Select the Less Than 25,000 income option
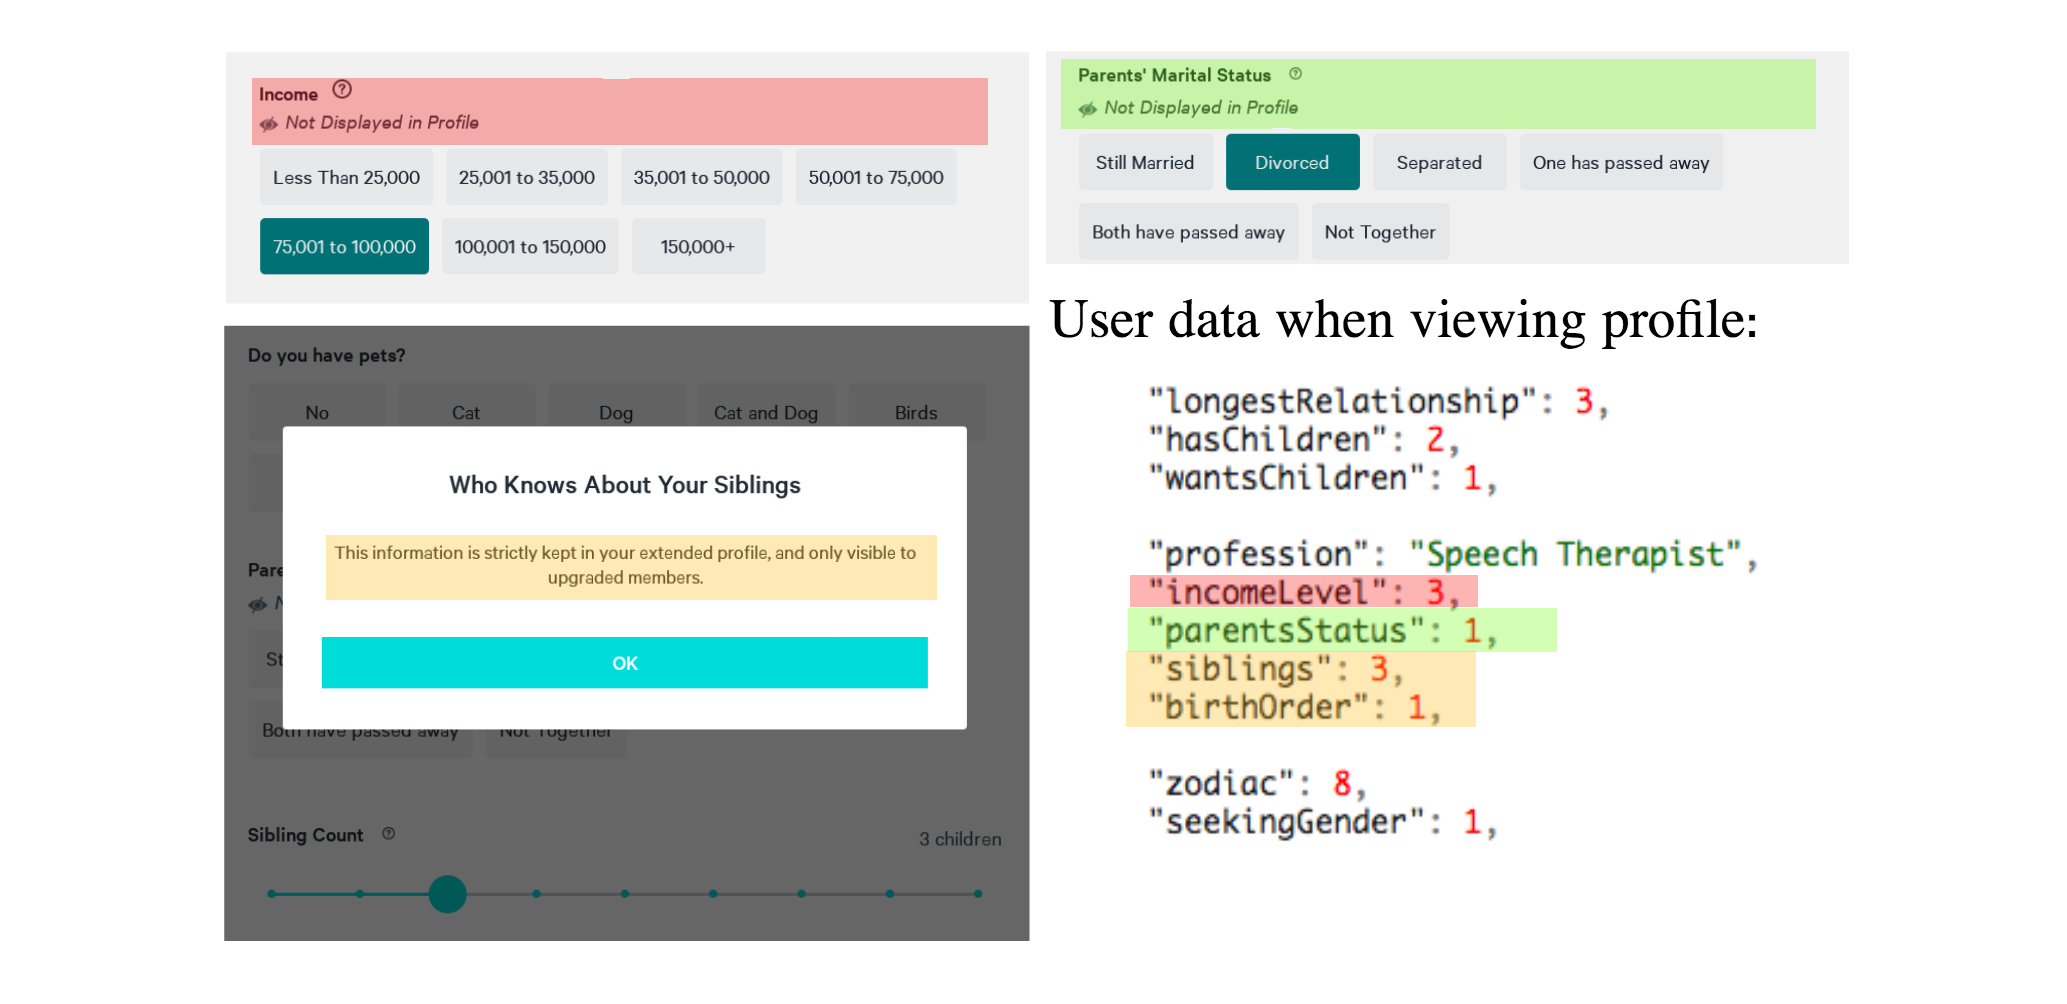The width and height of the screenshot is (2067, 1004). click(x=346, y=177)
